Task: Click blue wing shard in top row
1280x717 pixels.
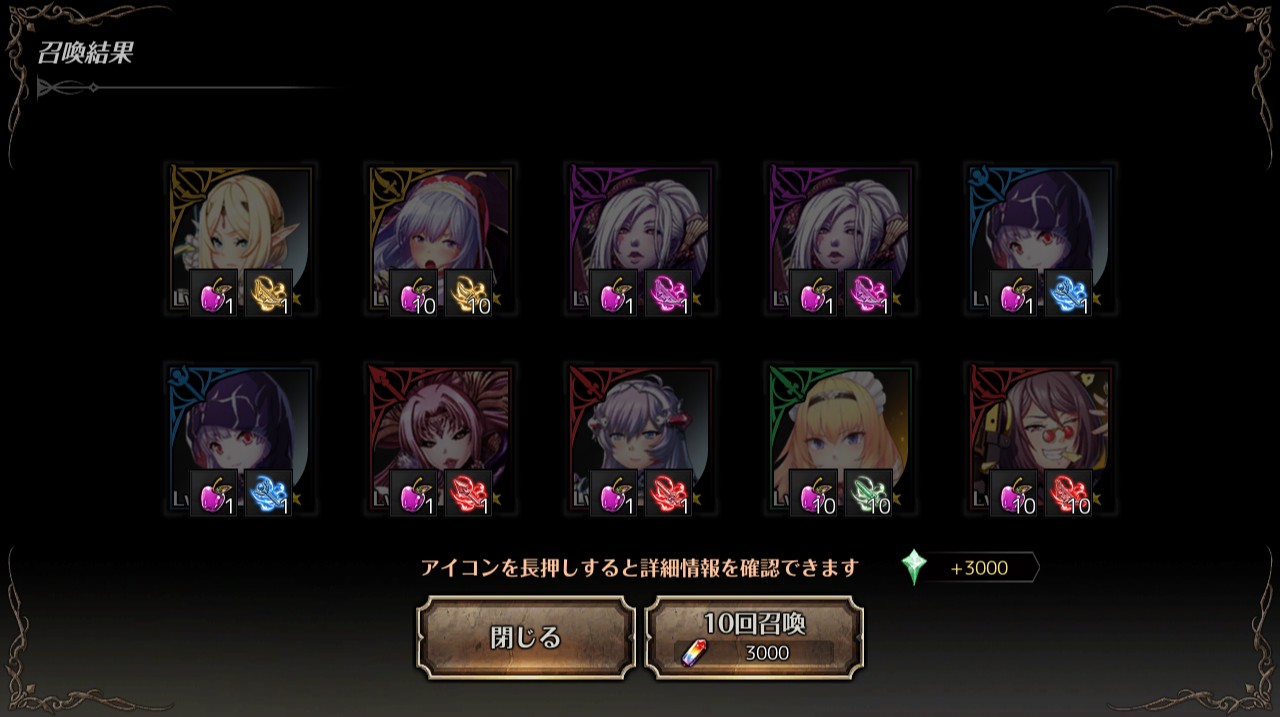Action: point(1069,293)
